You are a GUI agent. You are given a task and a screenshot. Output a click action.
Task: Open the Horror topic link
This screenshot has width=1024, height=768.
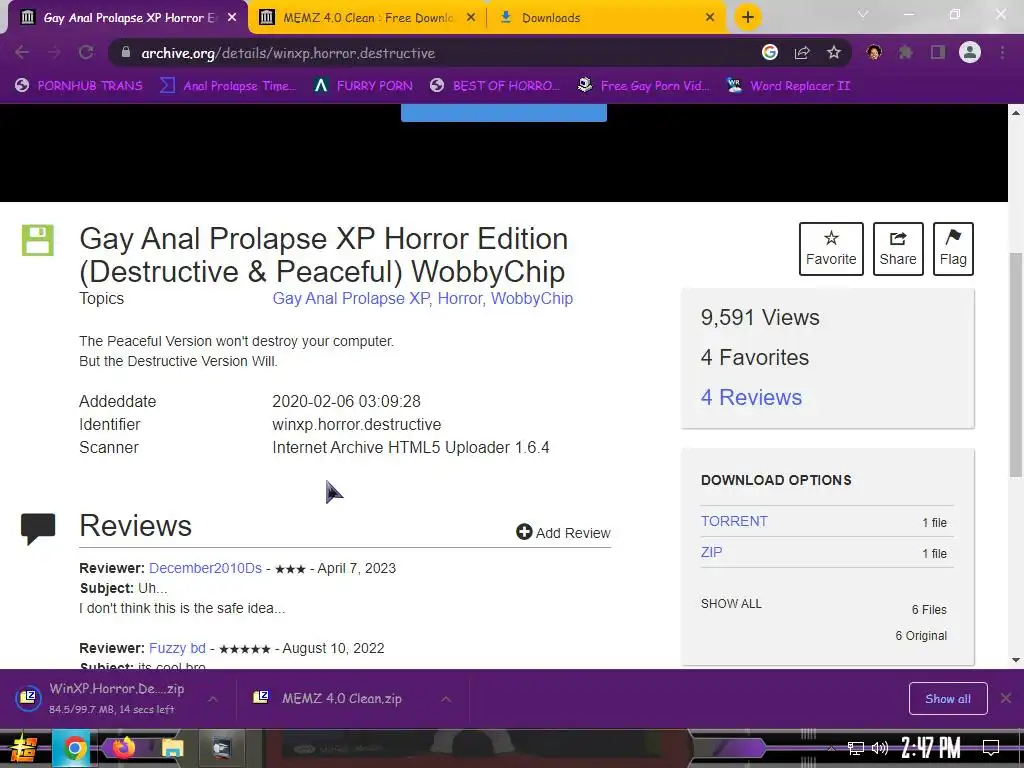tap(460, 298)
